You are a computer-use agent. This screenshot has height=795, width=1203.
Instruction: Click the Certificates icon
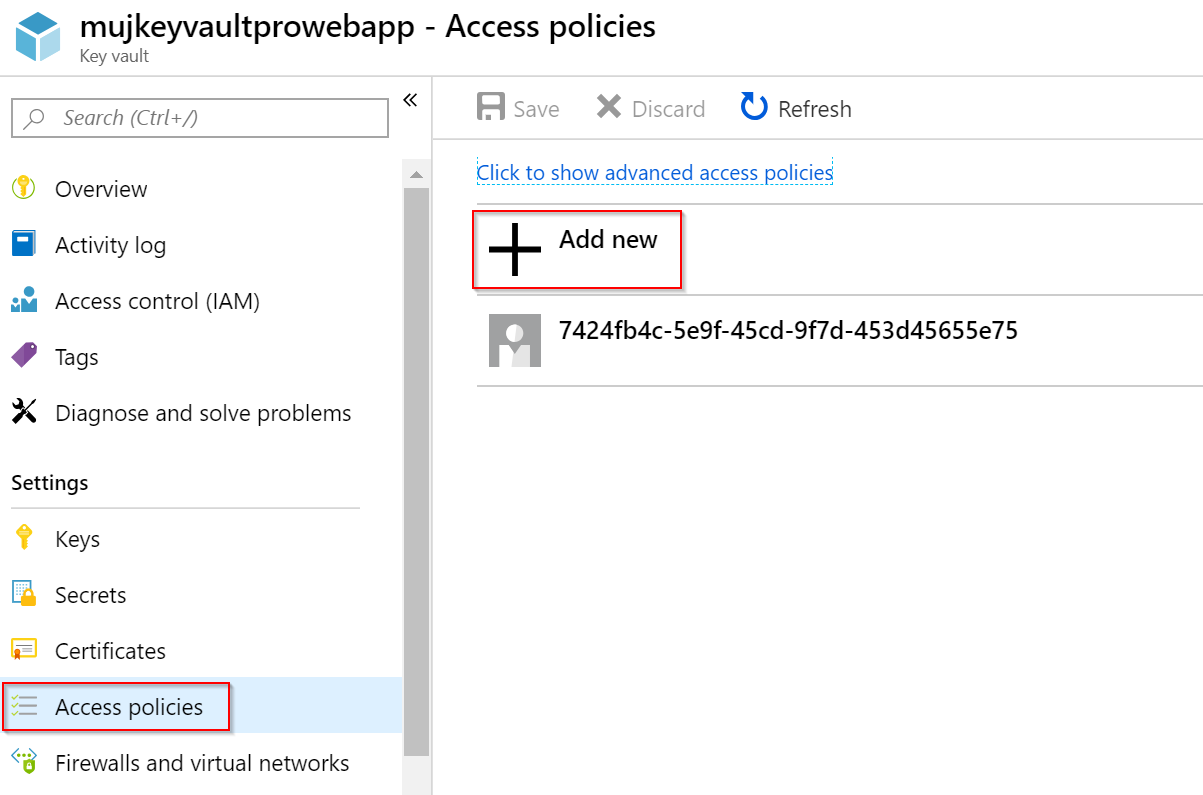tap(23, 650)
